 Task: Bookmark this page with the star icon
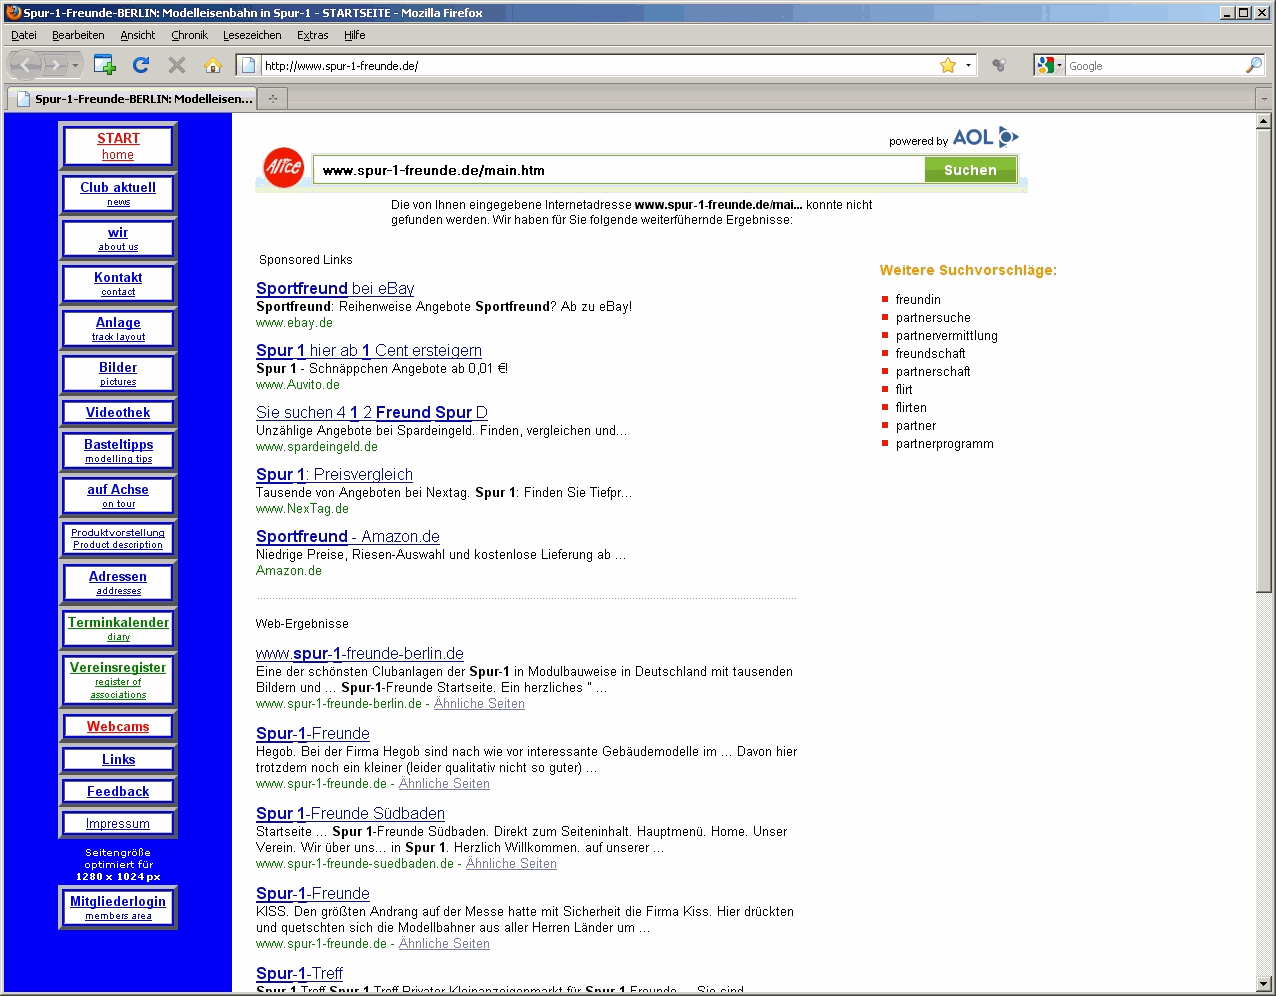click(947, 66)
